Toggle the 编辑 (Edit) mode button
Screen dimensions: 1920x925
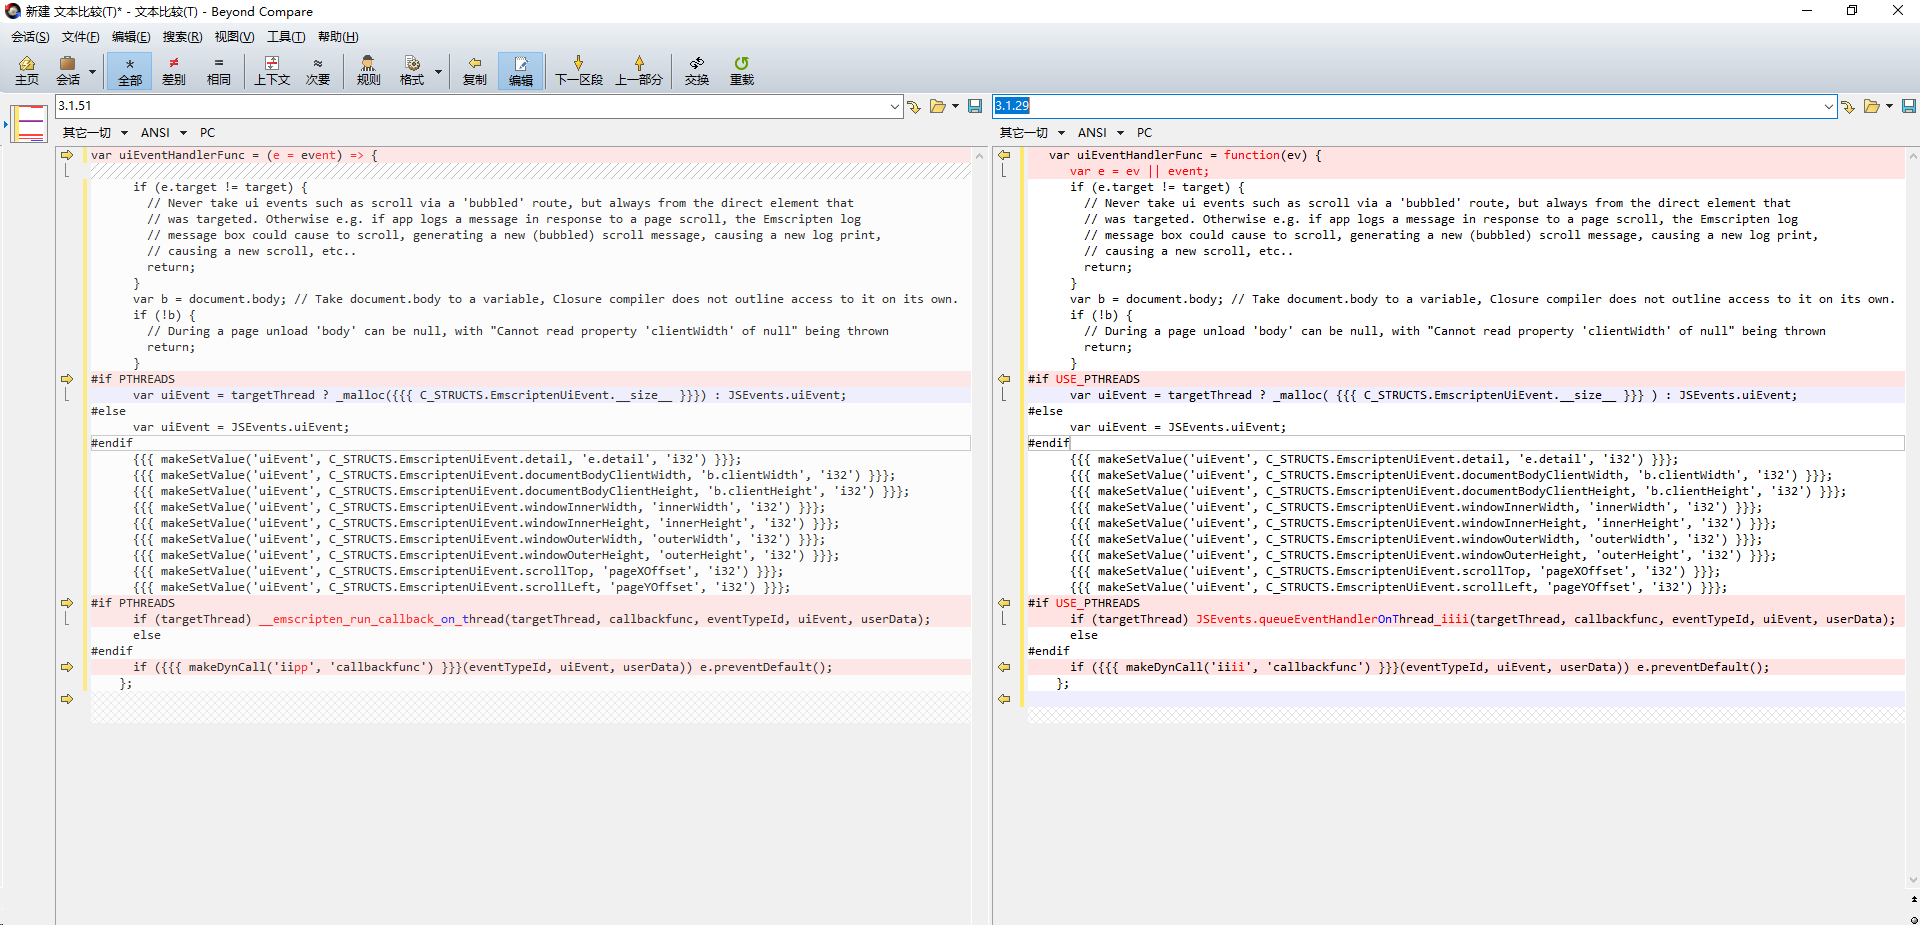pyautogui.click(x=521, y=71)
